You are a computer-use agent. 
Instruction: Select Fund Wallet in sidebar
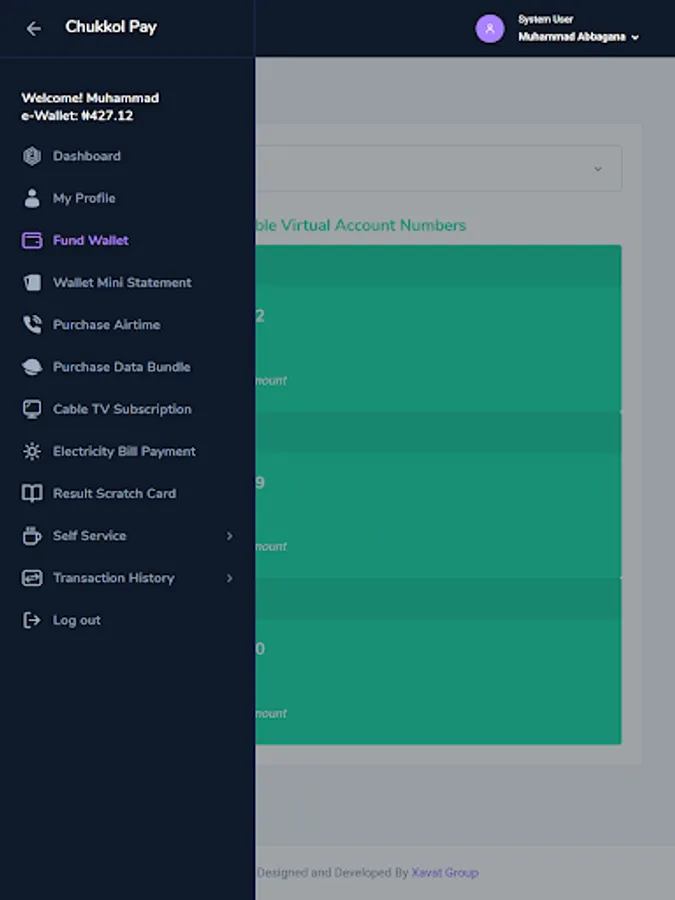click(91, 240)
